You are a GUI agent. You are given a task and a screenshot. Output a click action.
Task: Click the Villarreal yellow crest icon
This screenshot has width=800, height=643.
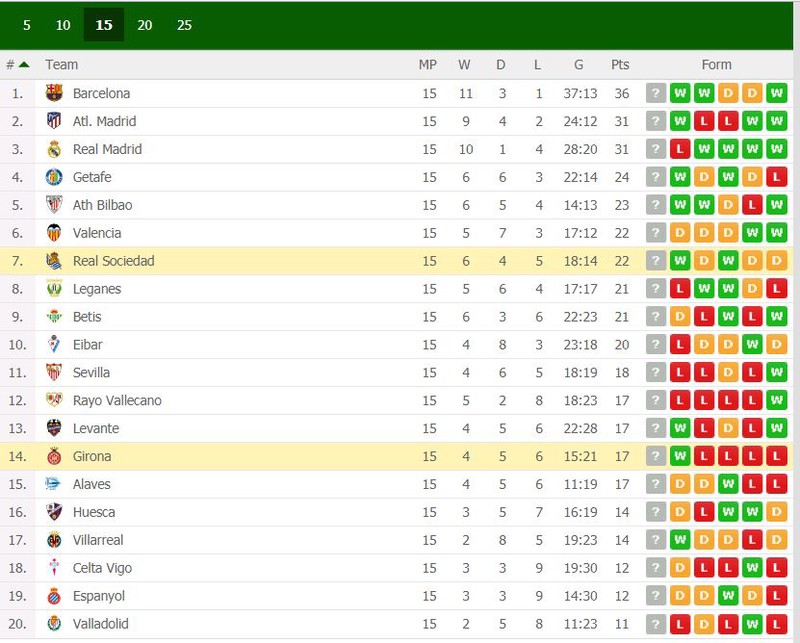(54, 540)
